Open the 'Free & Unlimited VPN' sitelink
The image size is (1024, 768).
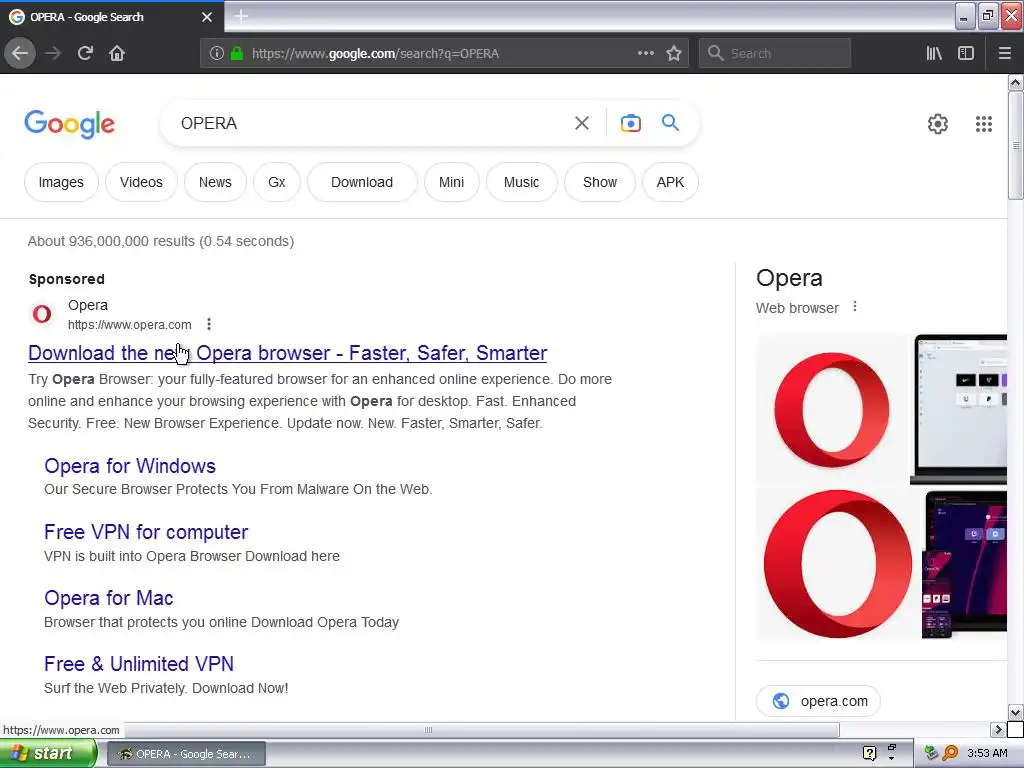click(x=139, y=664)
